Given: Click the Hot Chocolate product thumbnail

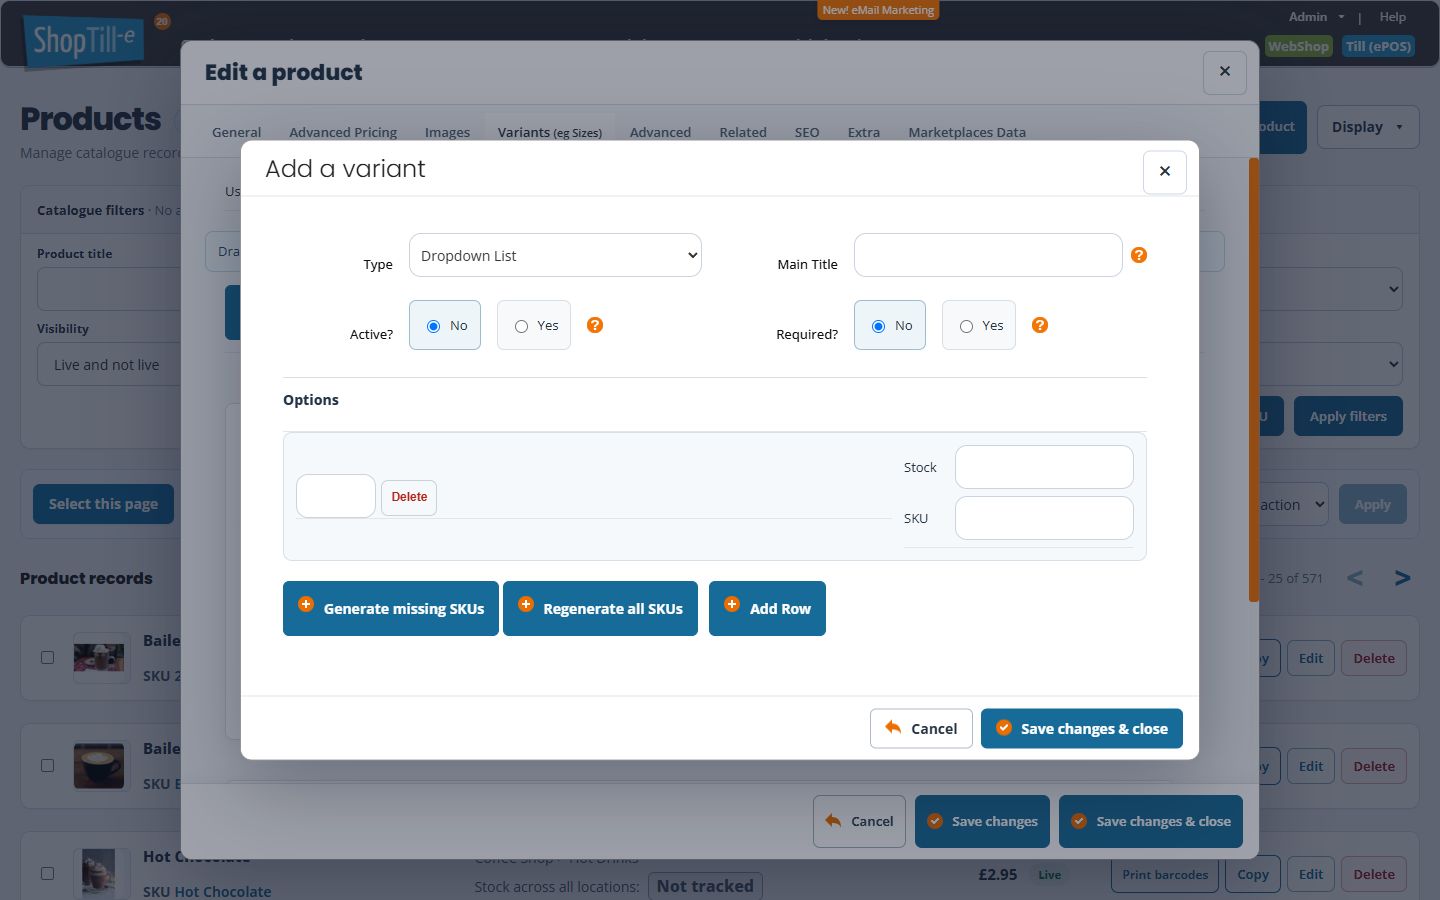Looking at the screenshot, I should tap(101, 873).
